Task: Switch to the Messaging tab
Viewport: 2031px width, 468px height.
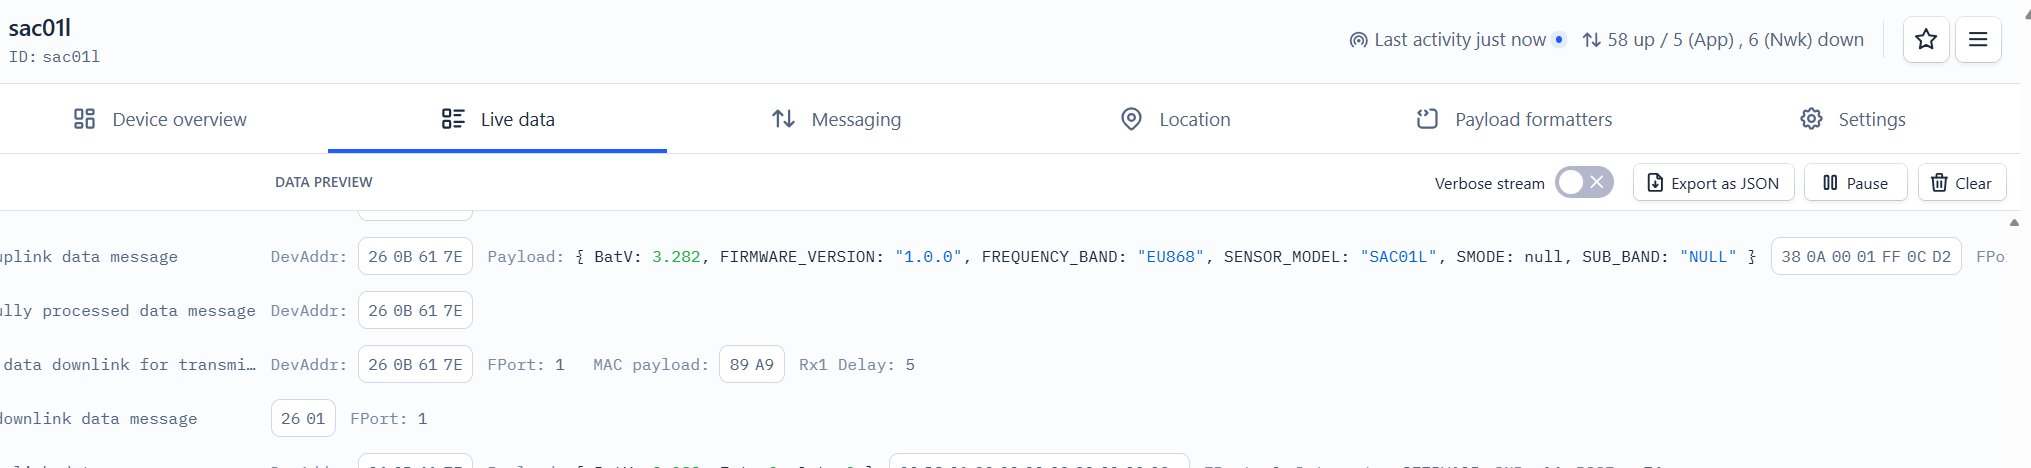Action: pyautogui.click(x=836, y=119)
